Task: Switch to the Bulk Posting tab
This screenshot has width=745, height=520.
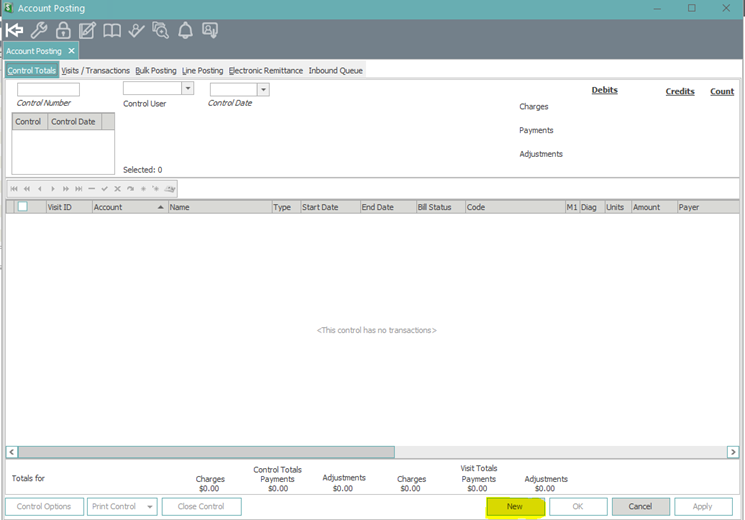Action: pyautogui.click(x=156, y=71)
